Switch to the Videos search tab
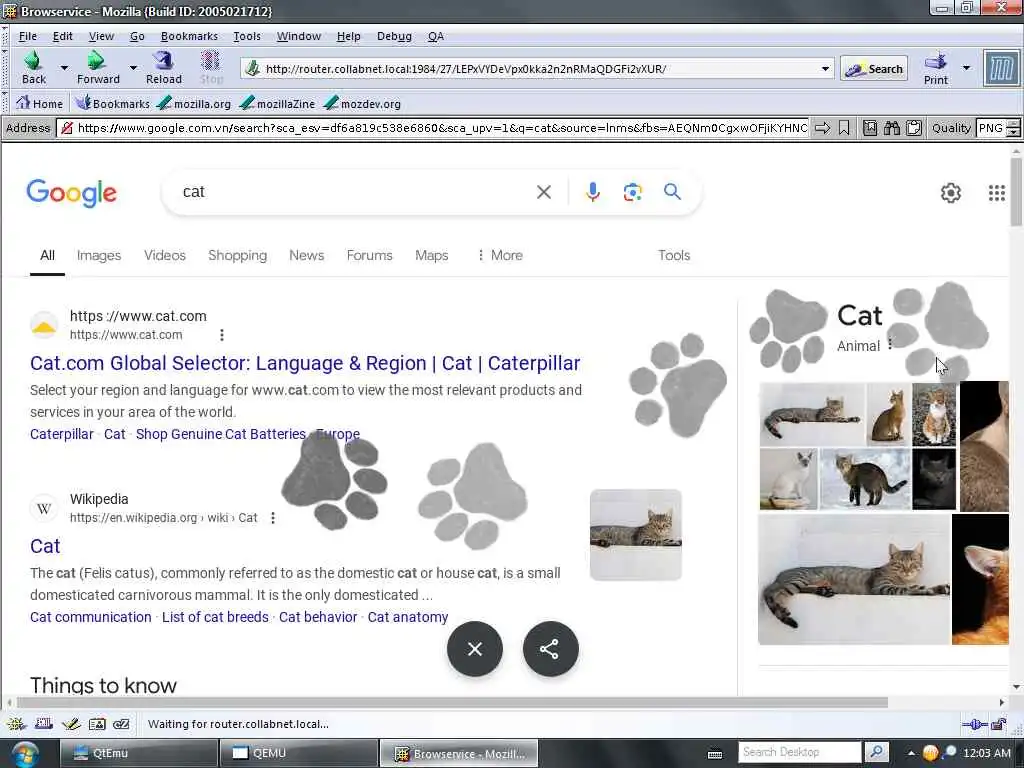1024x768 pixels. tap(165, 255)
